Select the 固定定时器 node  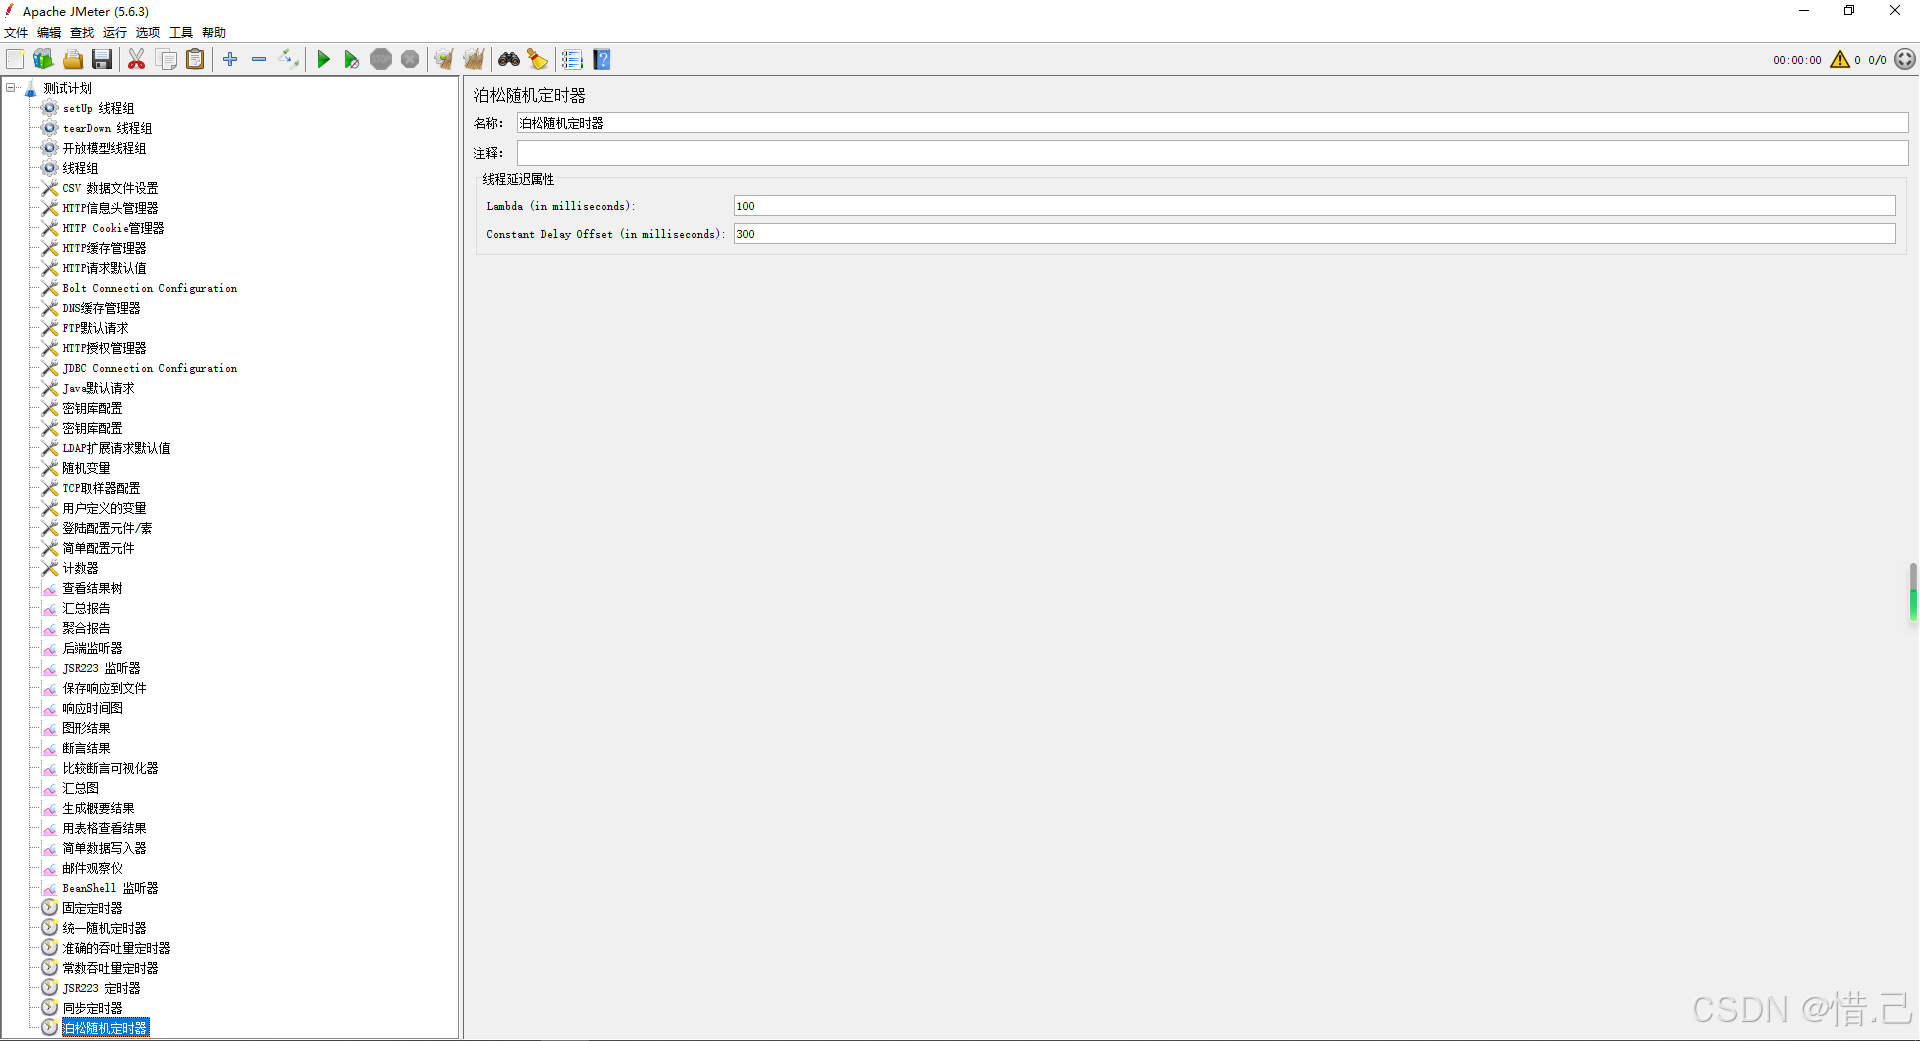[92, 908]
